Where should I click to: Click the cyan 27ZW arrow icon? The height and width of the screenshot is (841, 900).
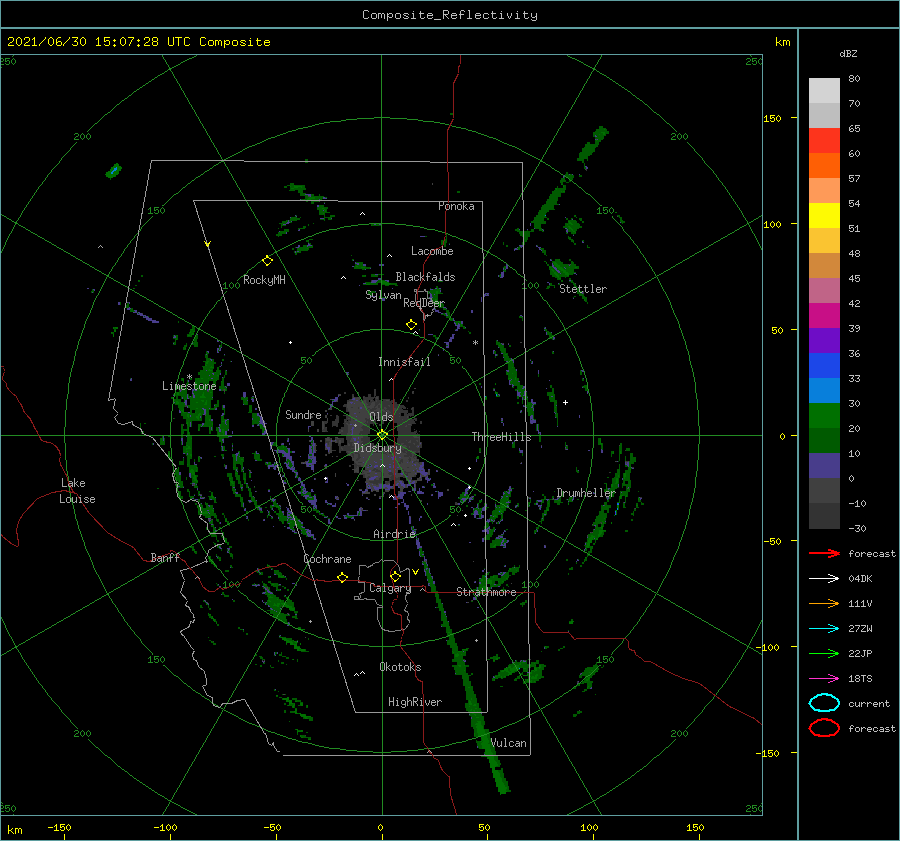click(824, 629)
